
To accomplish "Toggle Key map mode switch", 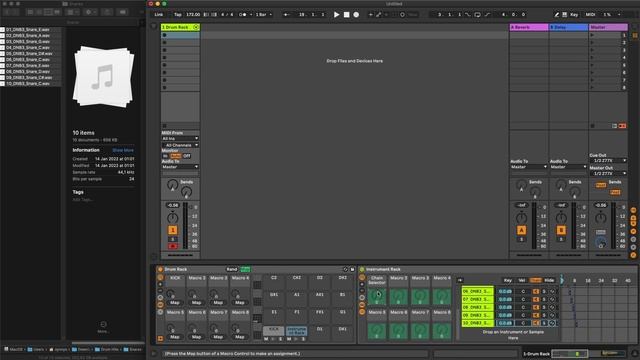I will tap(574, 15).
